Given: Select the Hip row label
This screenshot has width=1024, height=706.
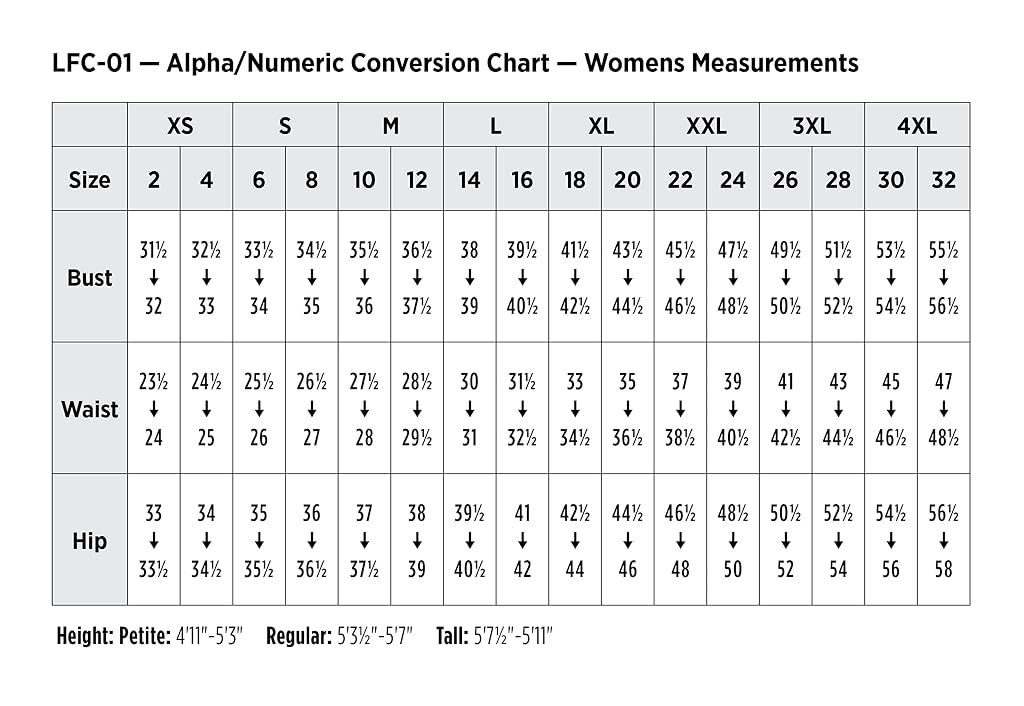Looking at the screenshot, I should [x=89, y=540].
